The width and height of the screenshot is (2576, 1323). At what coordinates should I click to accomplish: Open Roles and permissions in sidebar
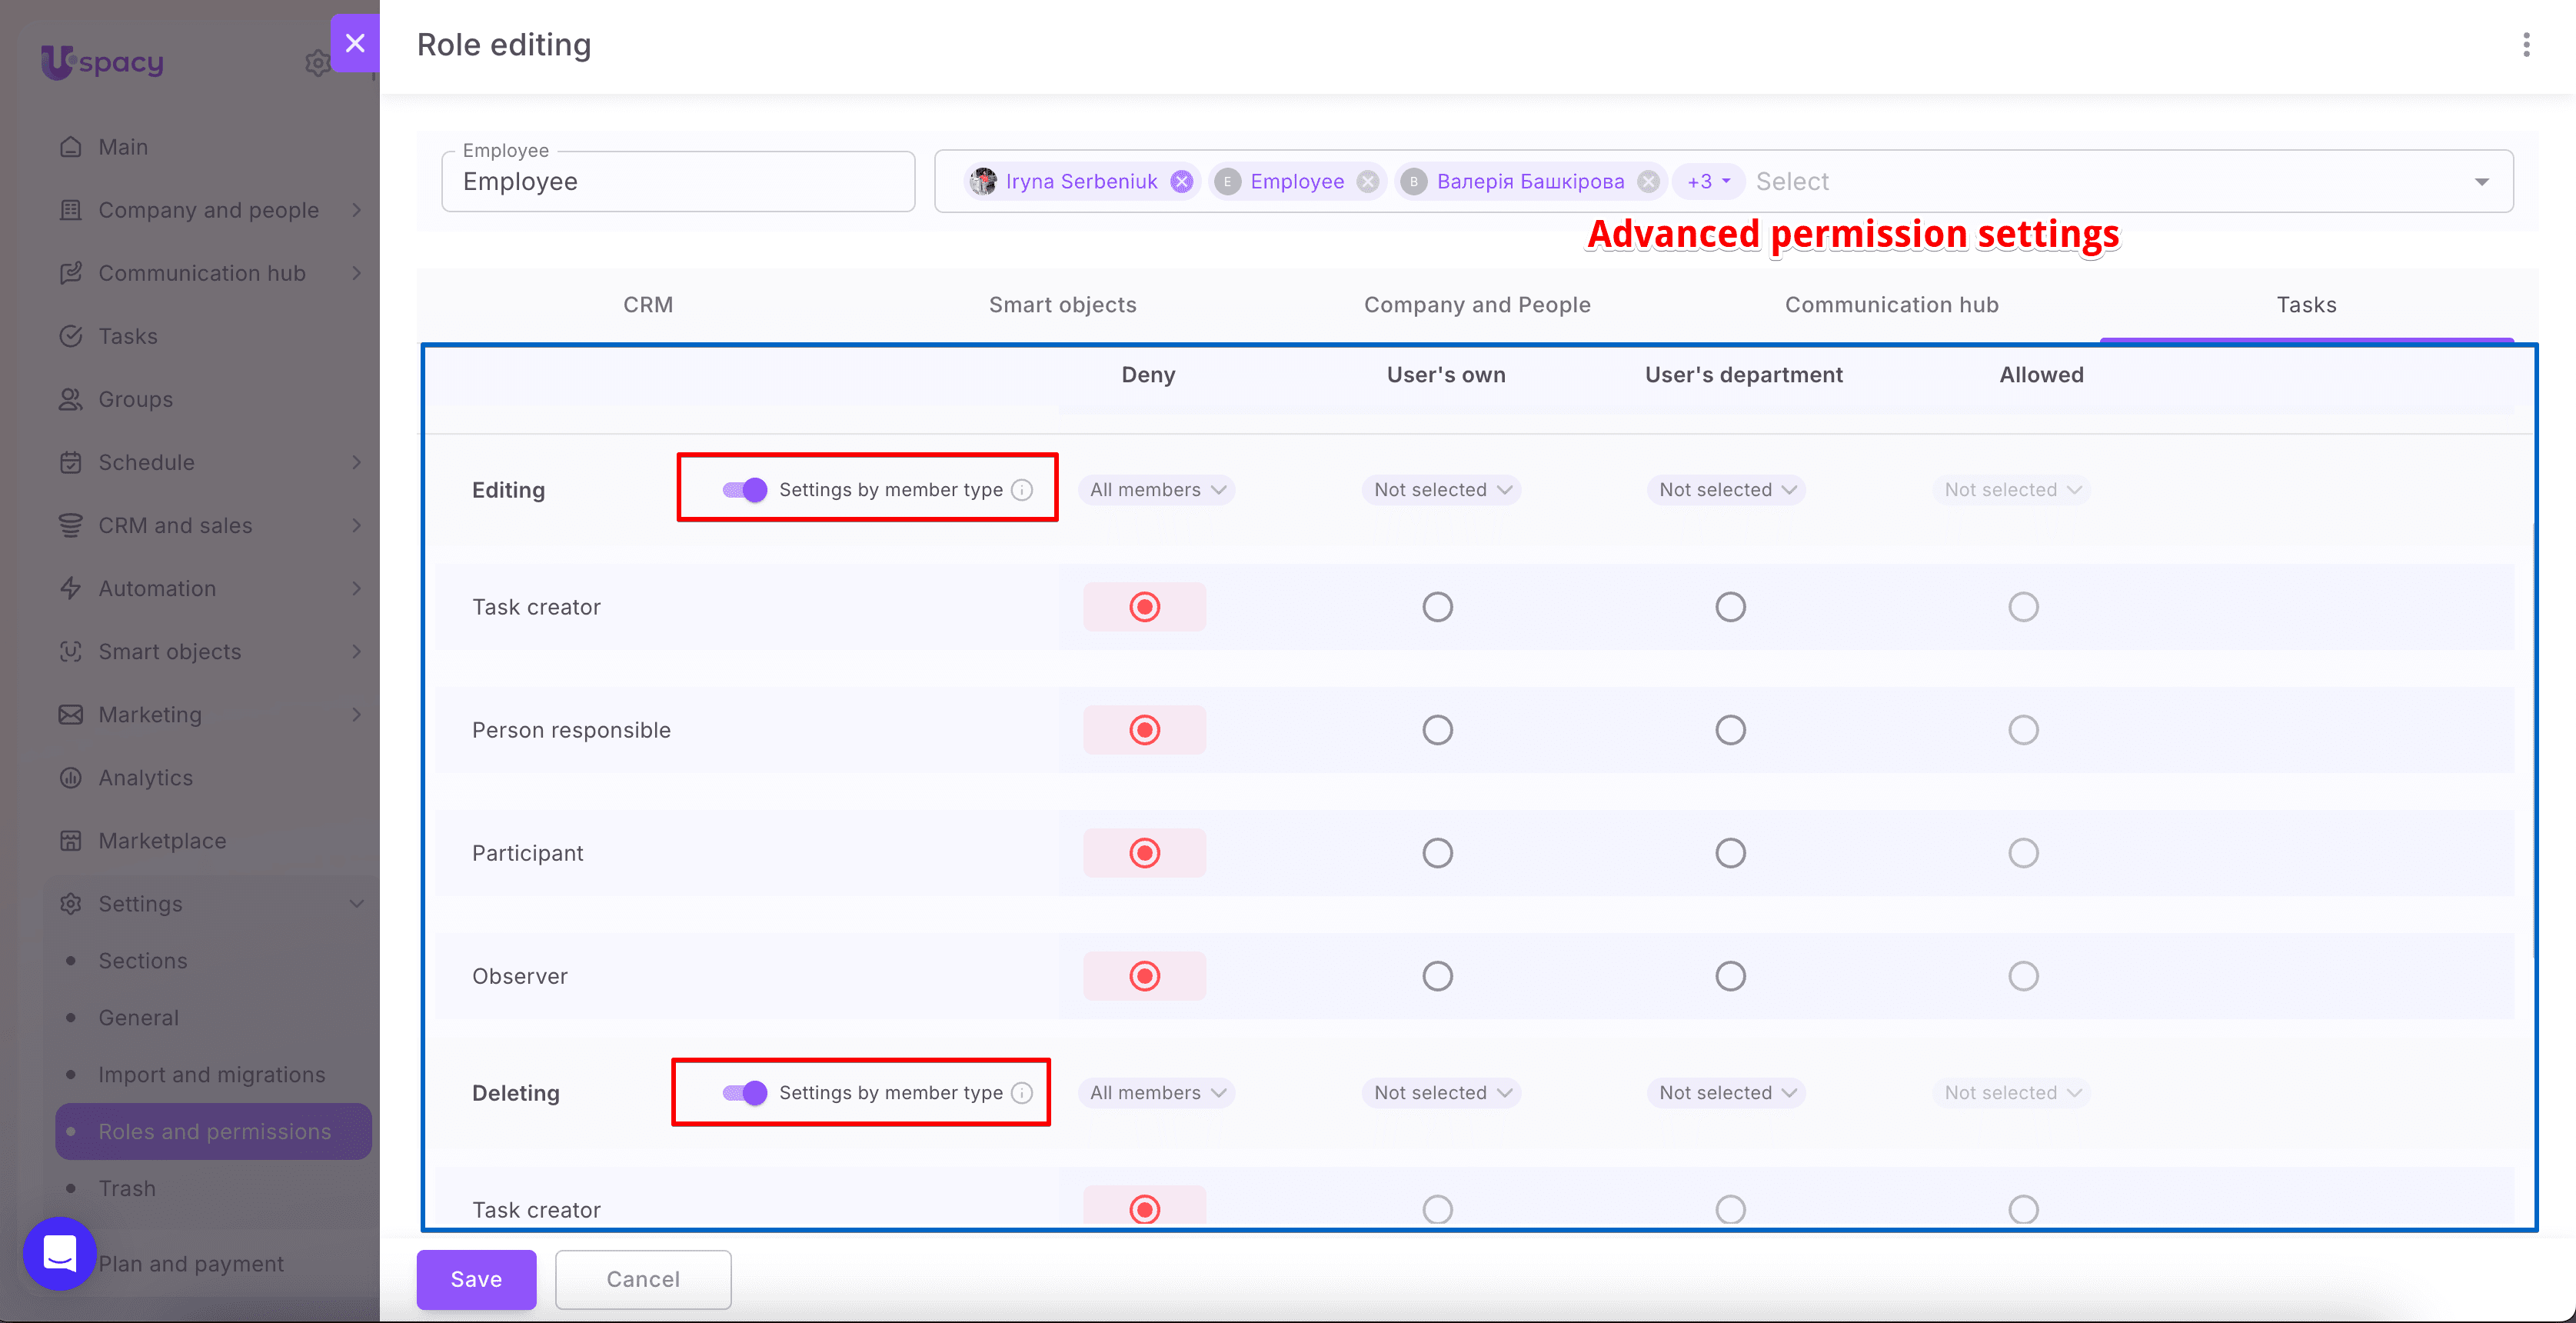(x=213, y=1131)
